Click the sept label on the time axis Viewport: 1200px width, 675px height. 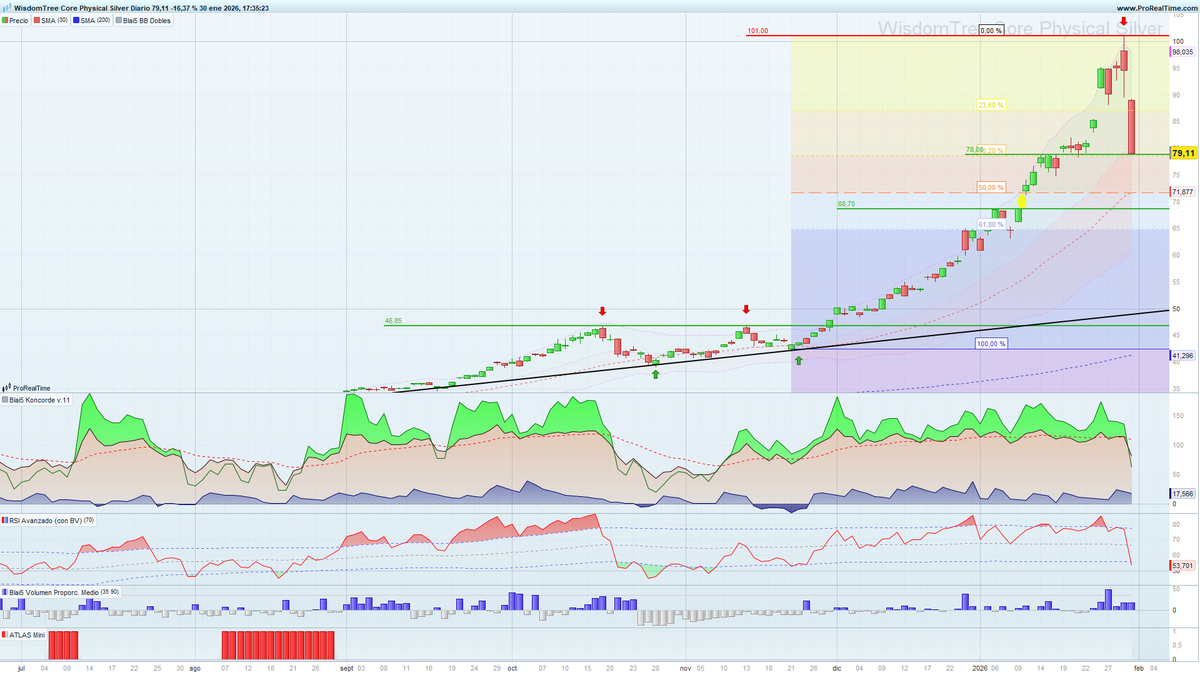346,666
